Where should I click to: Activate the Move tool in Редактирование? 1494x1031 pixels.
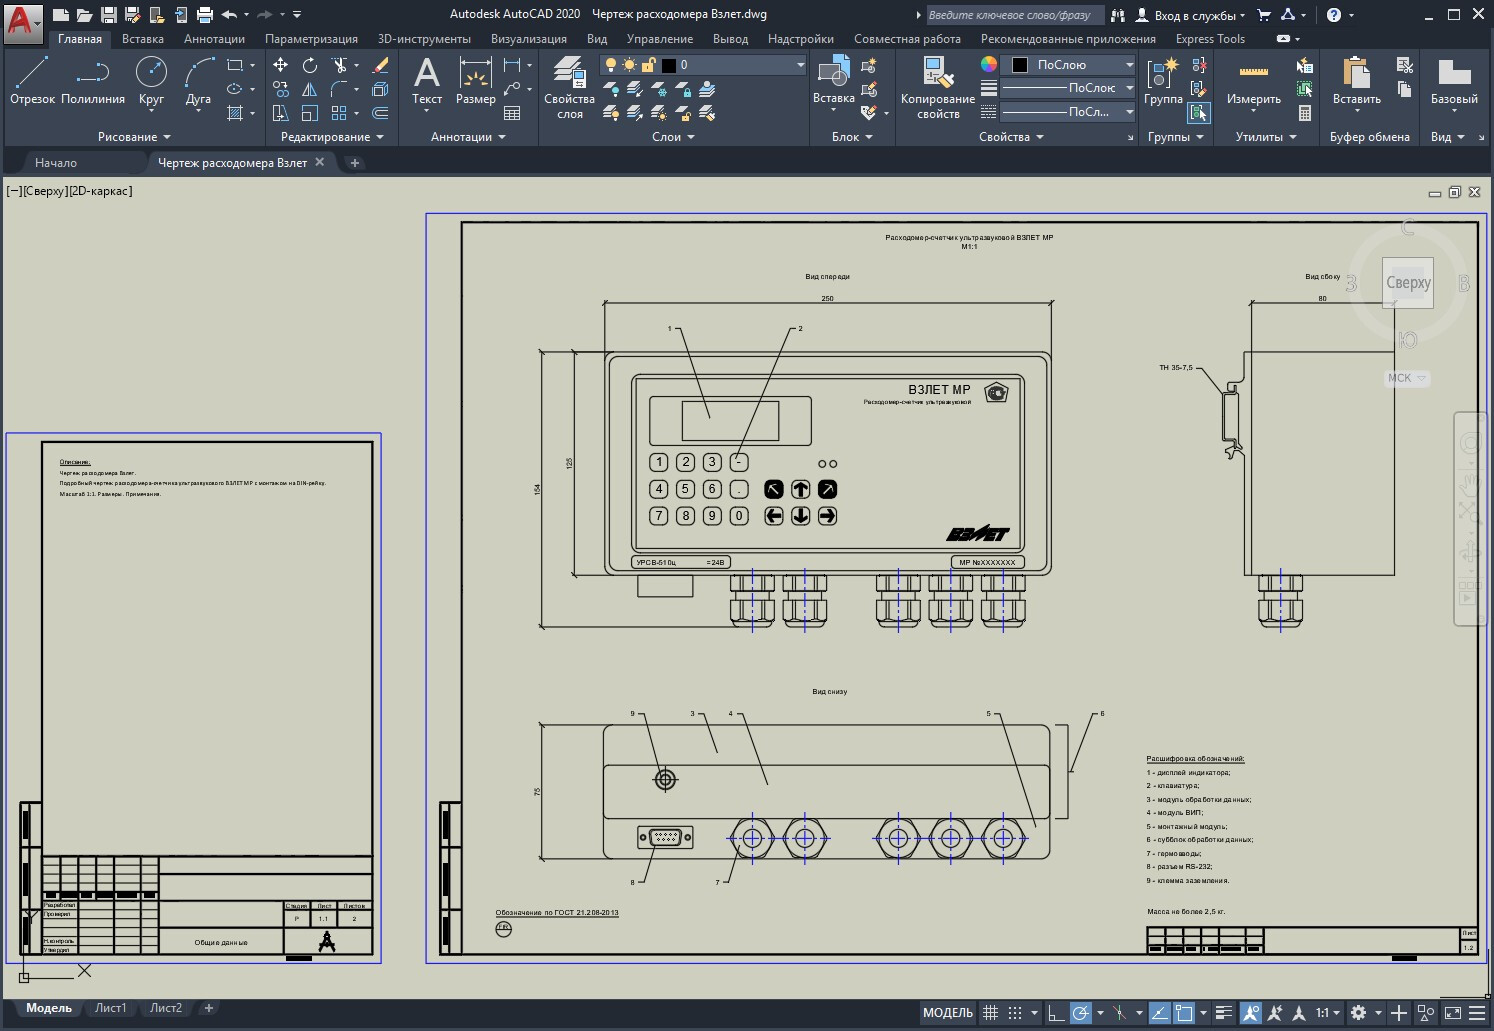(x=281, y=65)
